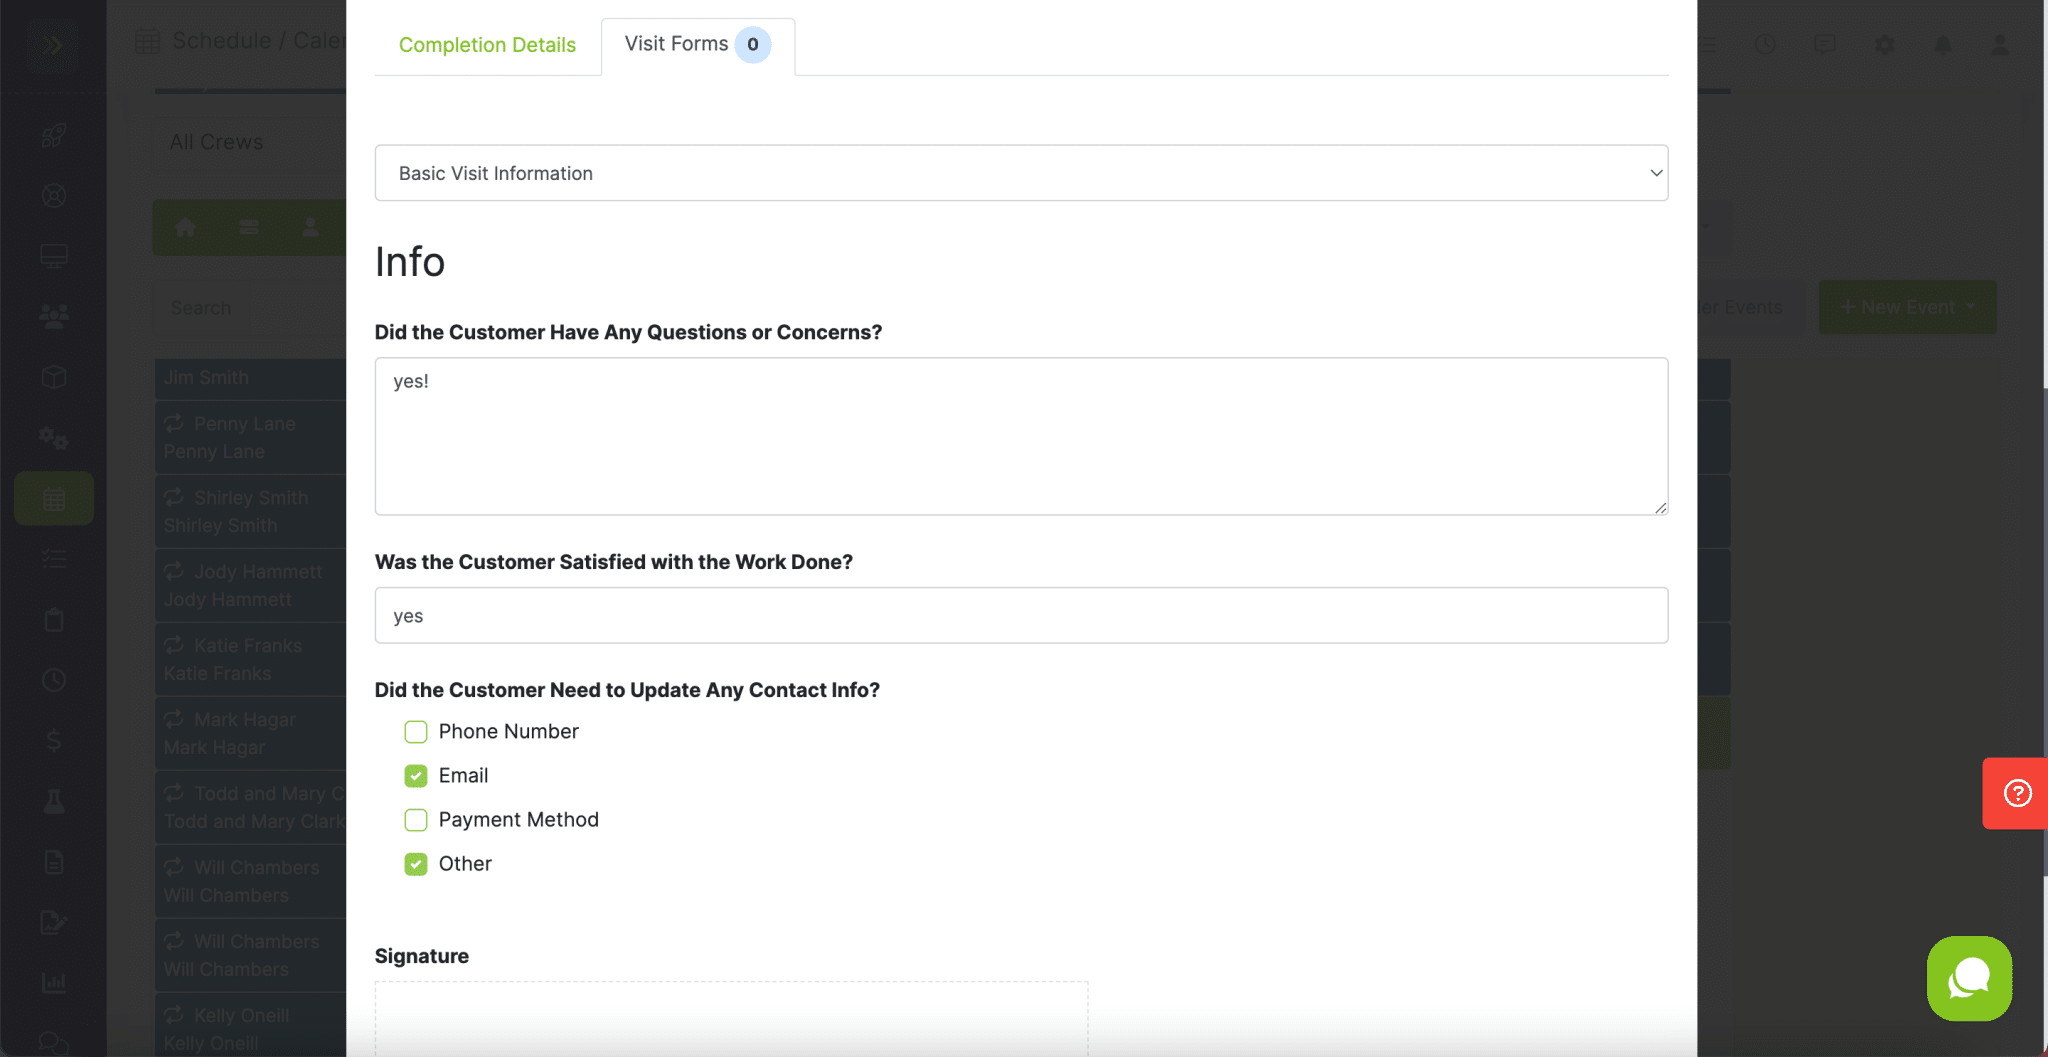The width and height of the screenshot is (2048, 1057).
Task: Open the New Event dropdown button
Action: point(1906,307)
